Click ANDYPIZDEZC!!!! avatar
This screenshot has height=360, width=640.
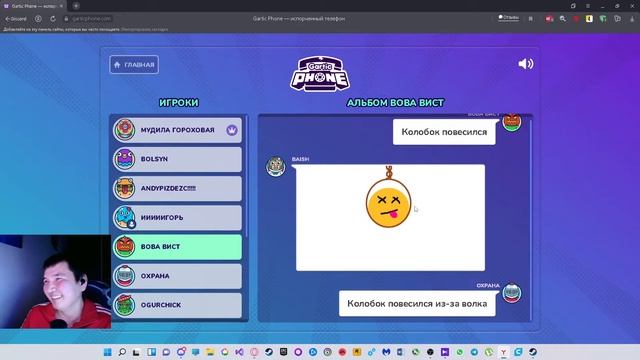pos(124,188)
